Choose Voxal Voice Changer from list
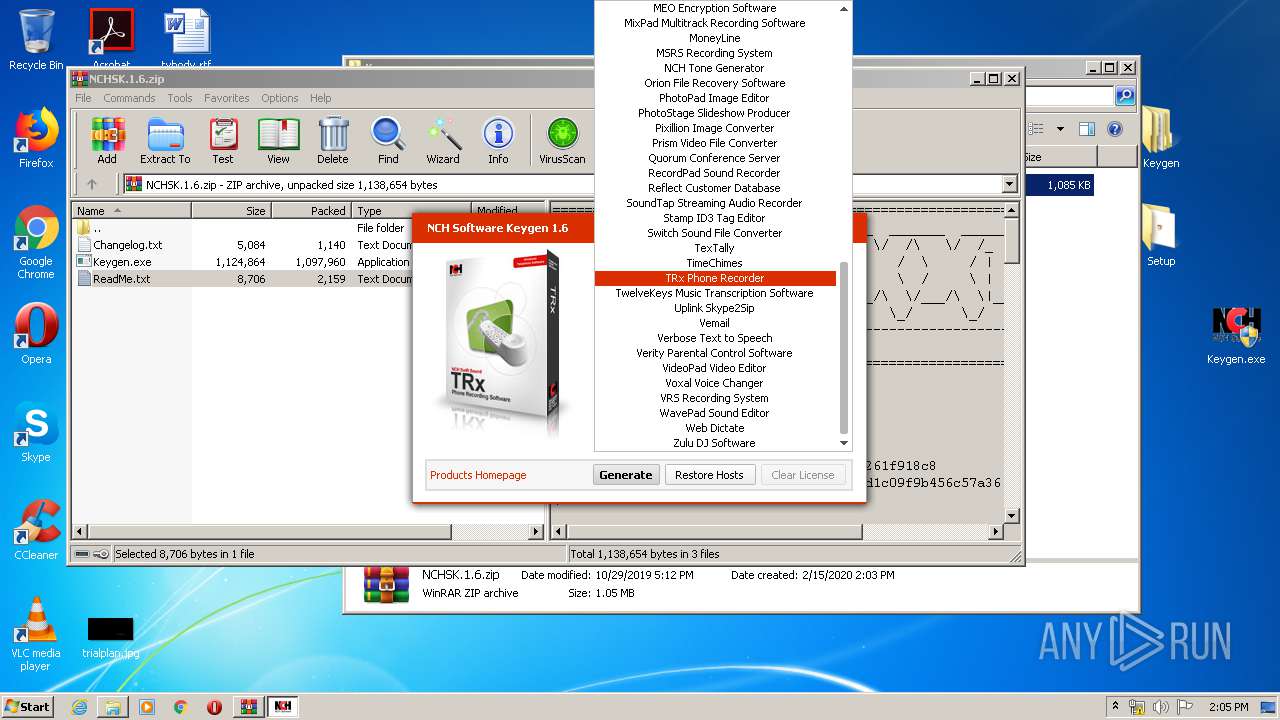This screenshot has height=720, width=1280. pos(714,383)
